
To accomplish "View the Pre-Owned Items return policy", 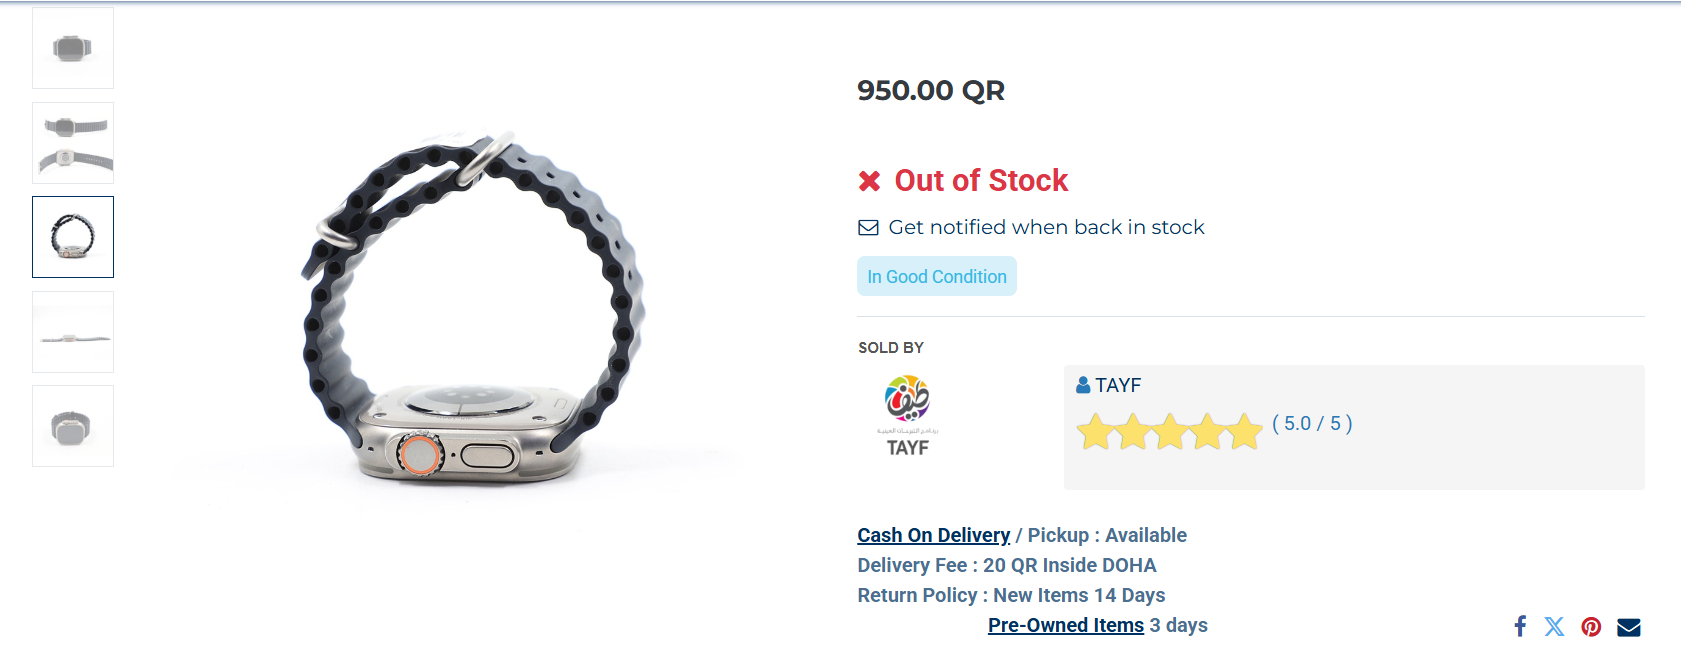I will click(x=1065, y=625).
